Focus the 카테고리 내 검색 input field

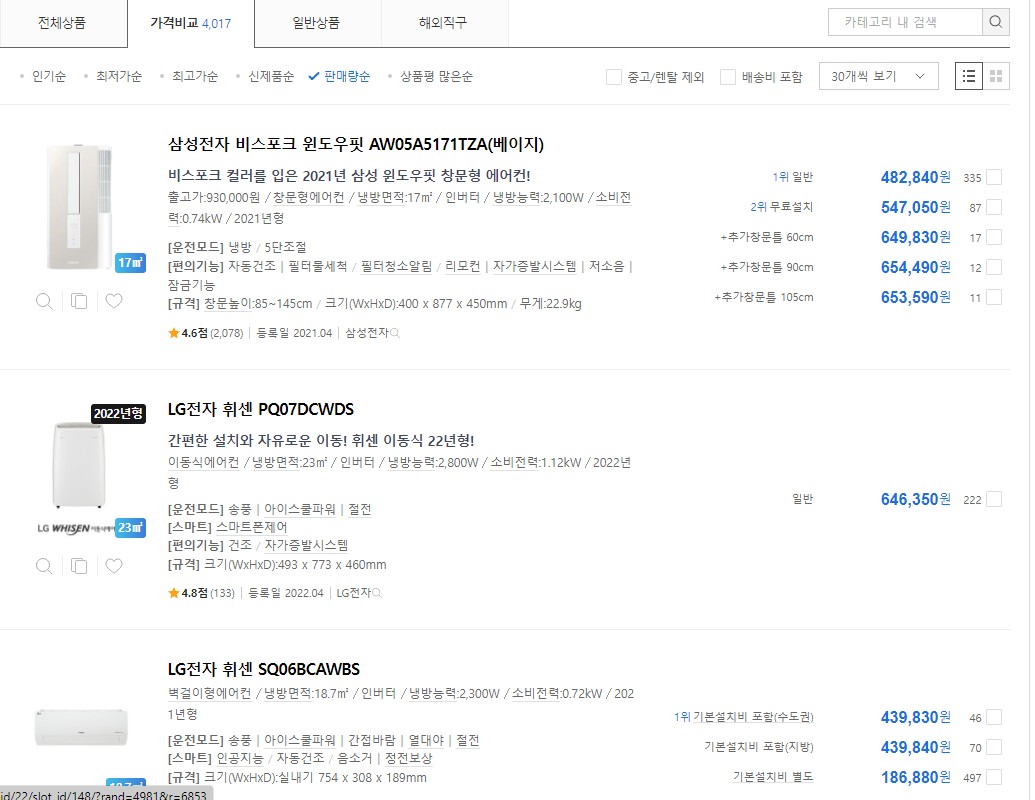click(x=905, y=22)
